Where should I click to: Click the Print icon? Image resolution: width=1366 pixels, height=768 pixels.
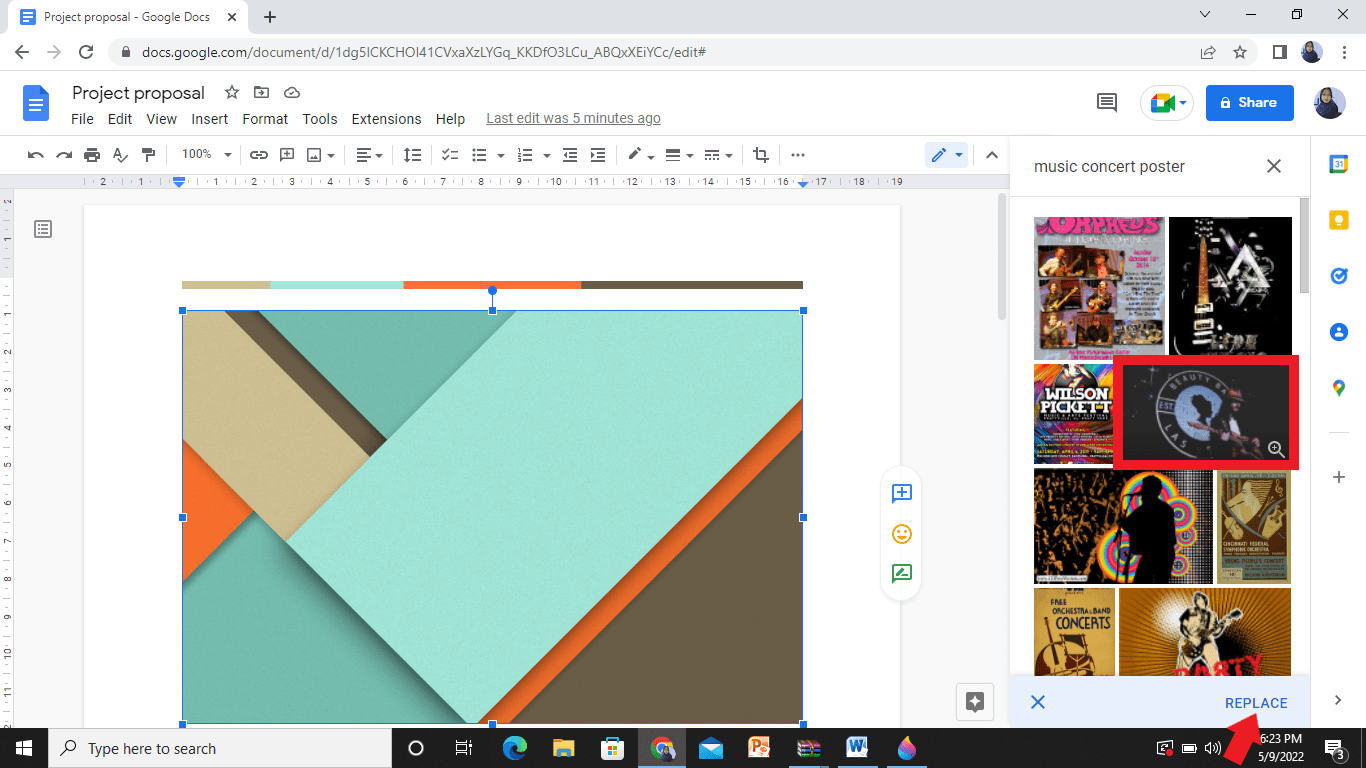click(91, 154)
